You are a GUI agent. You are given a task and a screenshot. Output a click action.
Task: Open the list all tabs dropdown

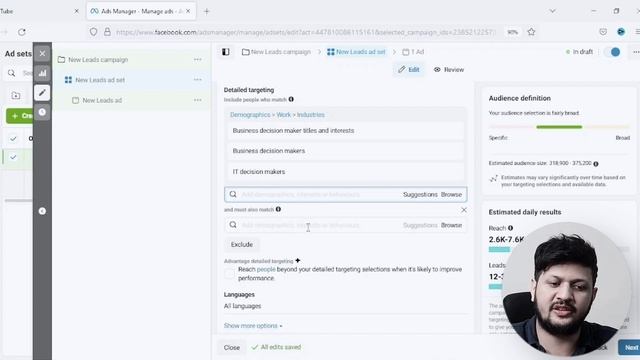(552, 11)
